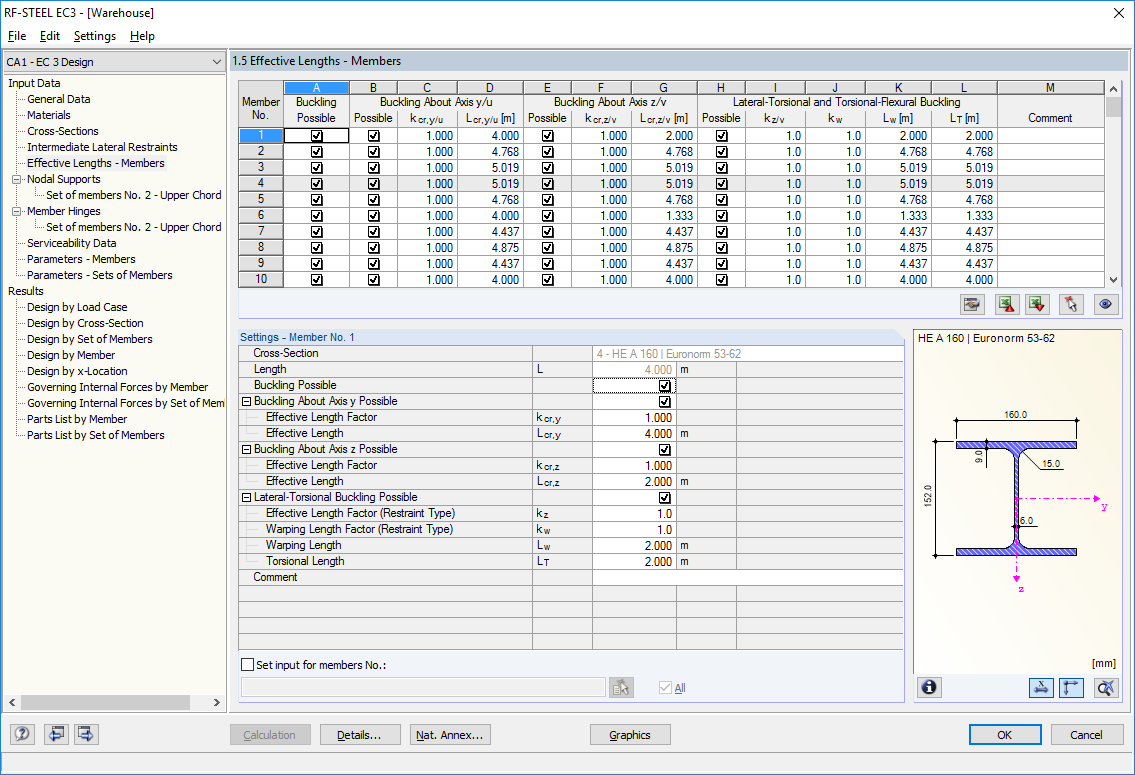Pick member in graphic with cursor icon
This screenshot has height=775, width=1135.
[1071, 305]
